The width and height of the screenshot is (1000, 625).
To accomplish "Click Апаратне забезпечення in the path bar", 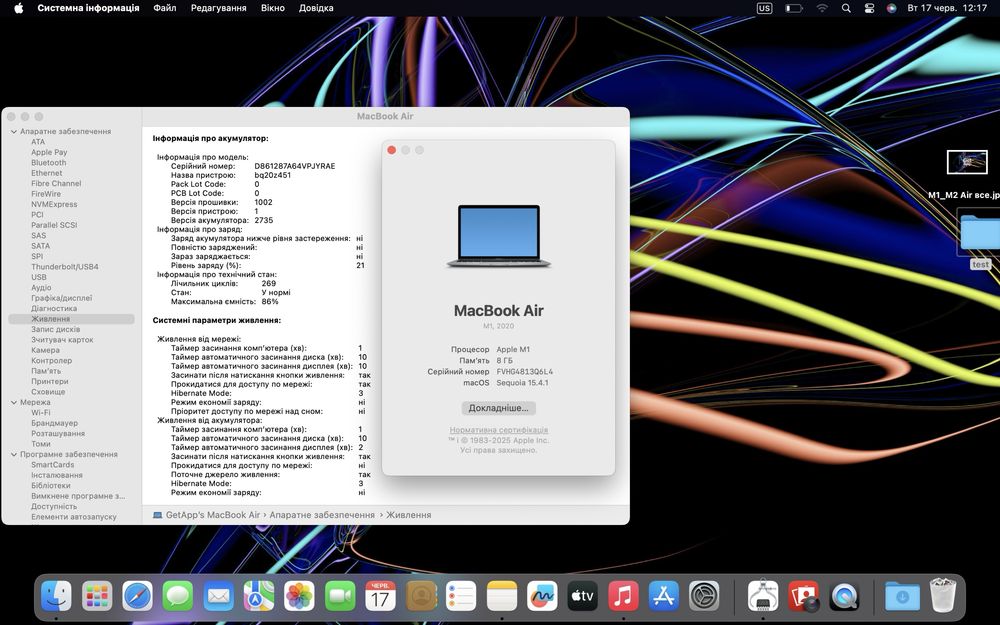I will (322, 515).
